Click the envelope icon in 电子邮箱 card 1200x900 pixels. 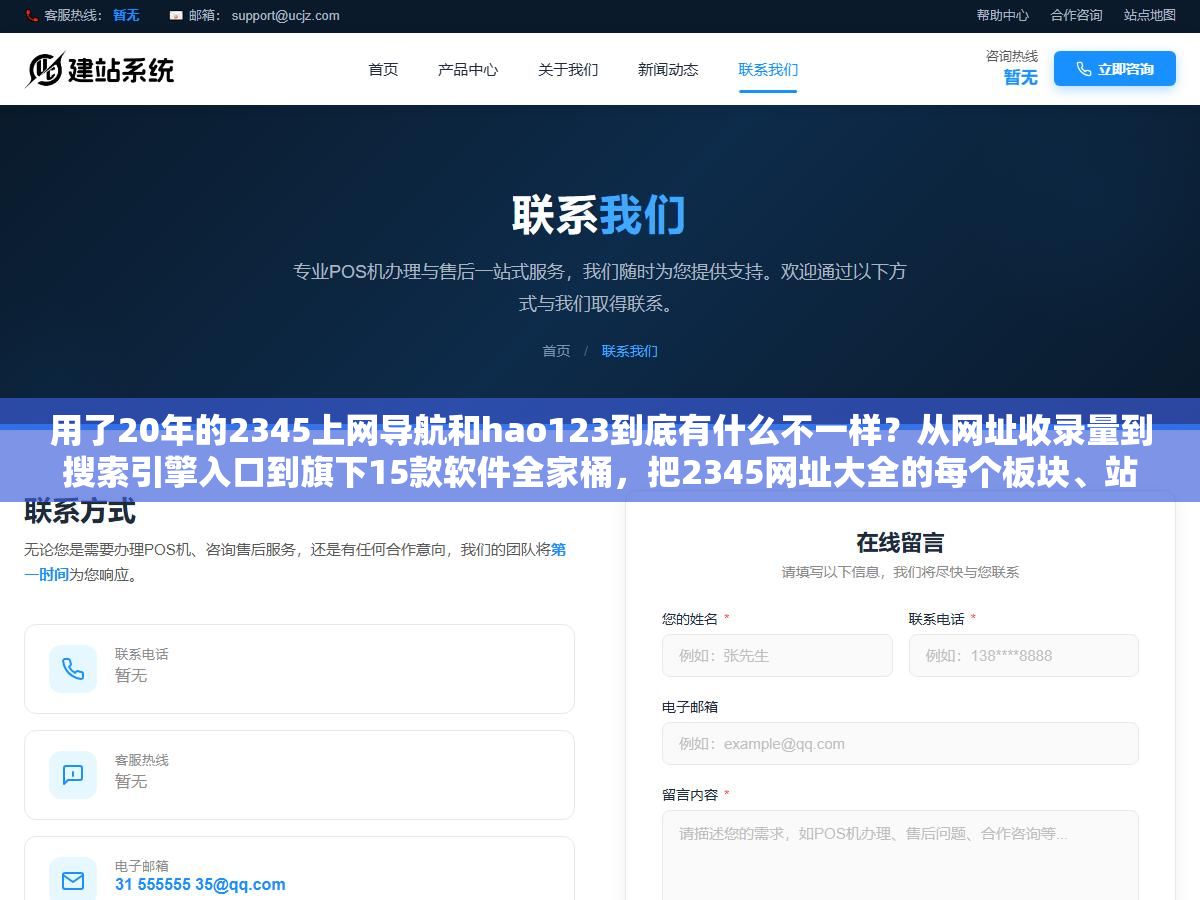(x=73, y=881)
